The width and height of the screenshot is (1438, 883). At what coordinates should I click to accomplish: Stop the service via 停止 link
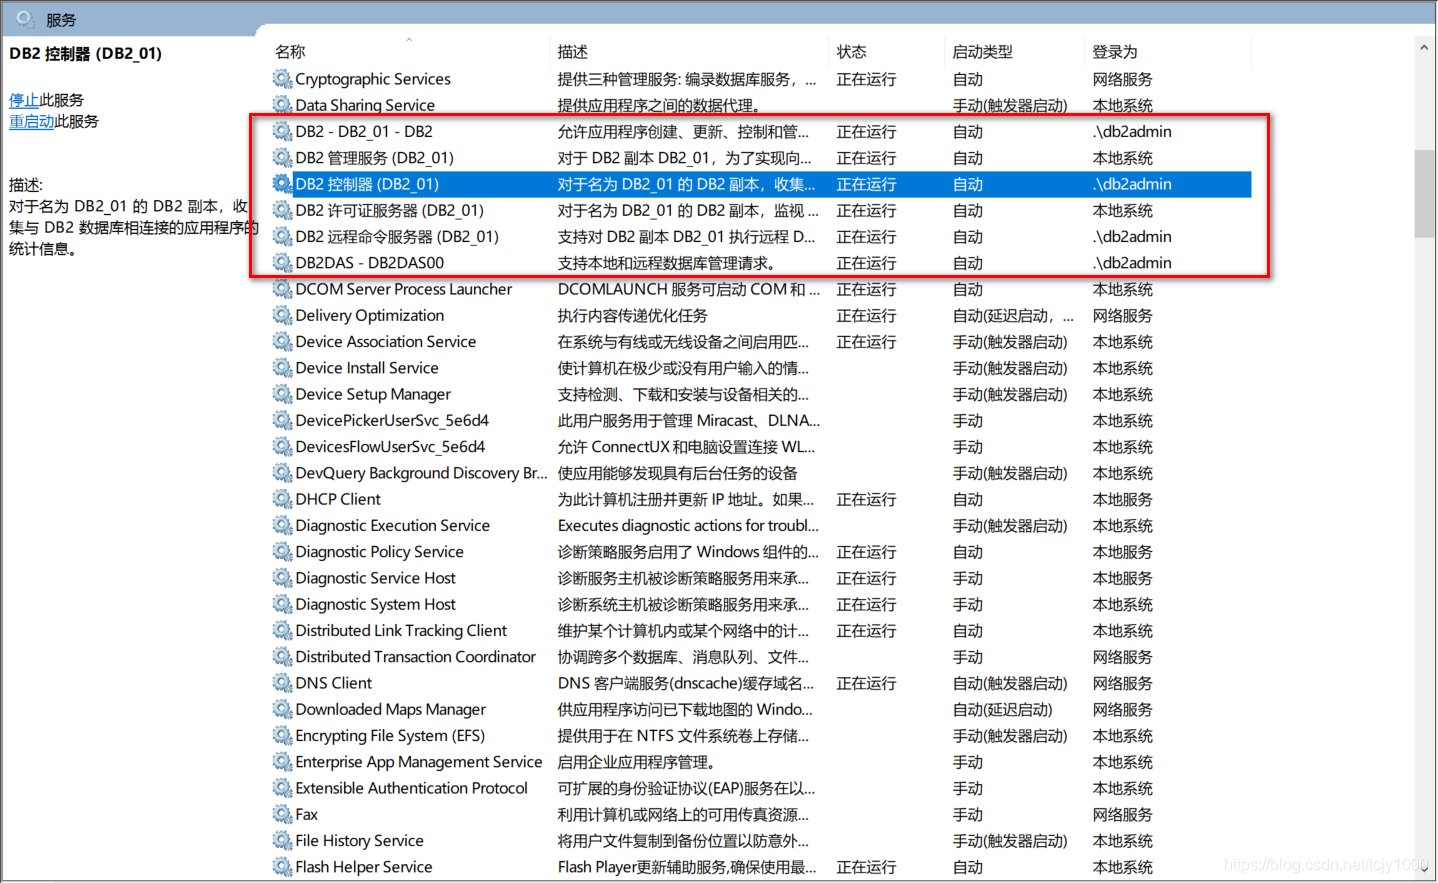pyautogui.click(x=24, y=100)
